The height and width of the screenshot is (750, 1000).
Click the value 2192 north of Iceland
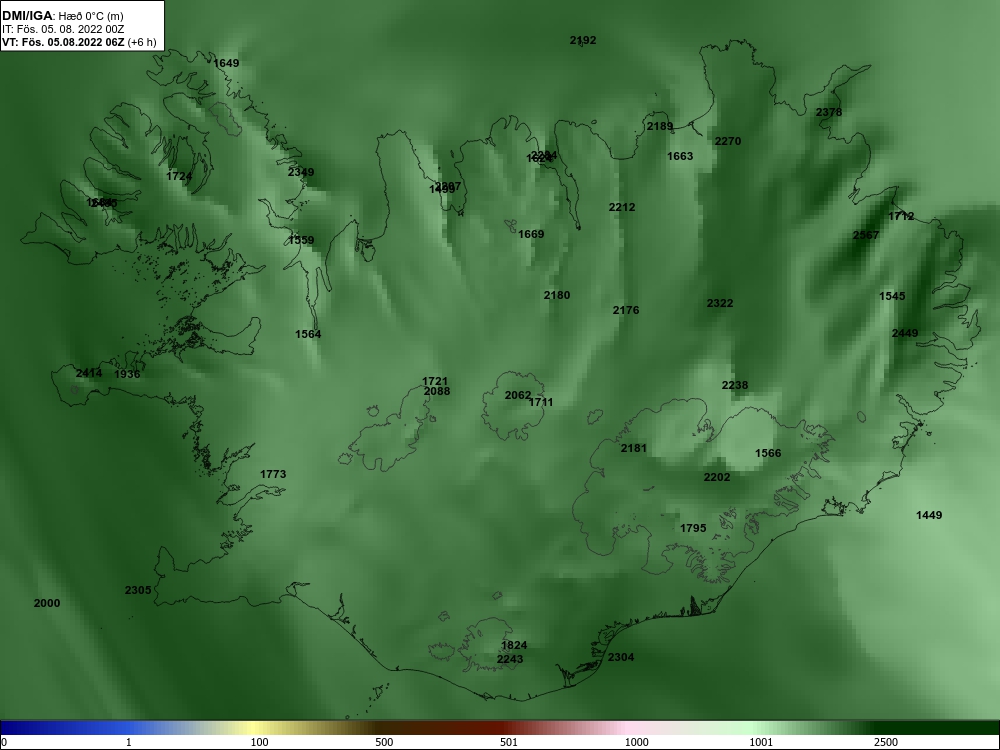click(583, 40)
